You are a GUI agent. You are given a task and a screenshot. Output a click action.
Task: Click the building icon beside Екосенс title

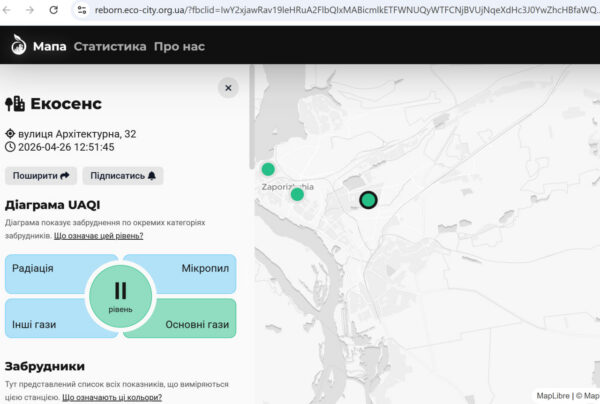click(15, 104)
